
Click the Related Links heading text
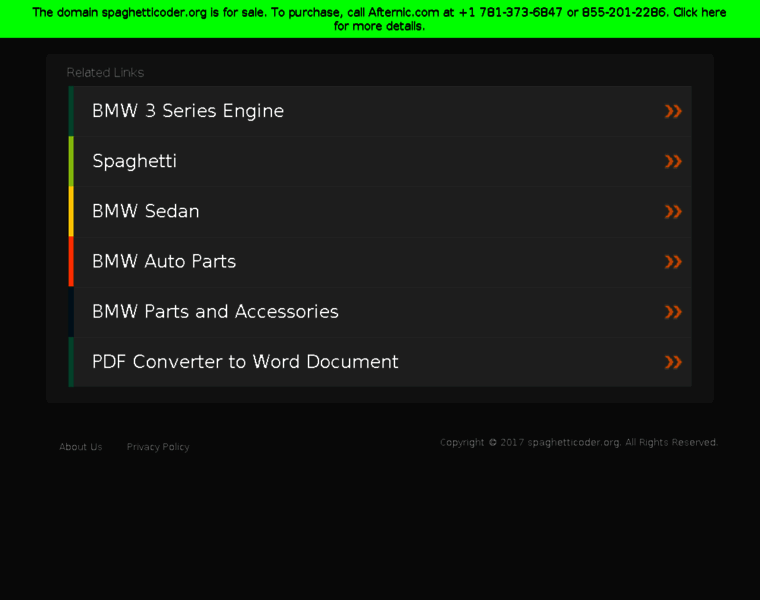(105, 73)
